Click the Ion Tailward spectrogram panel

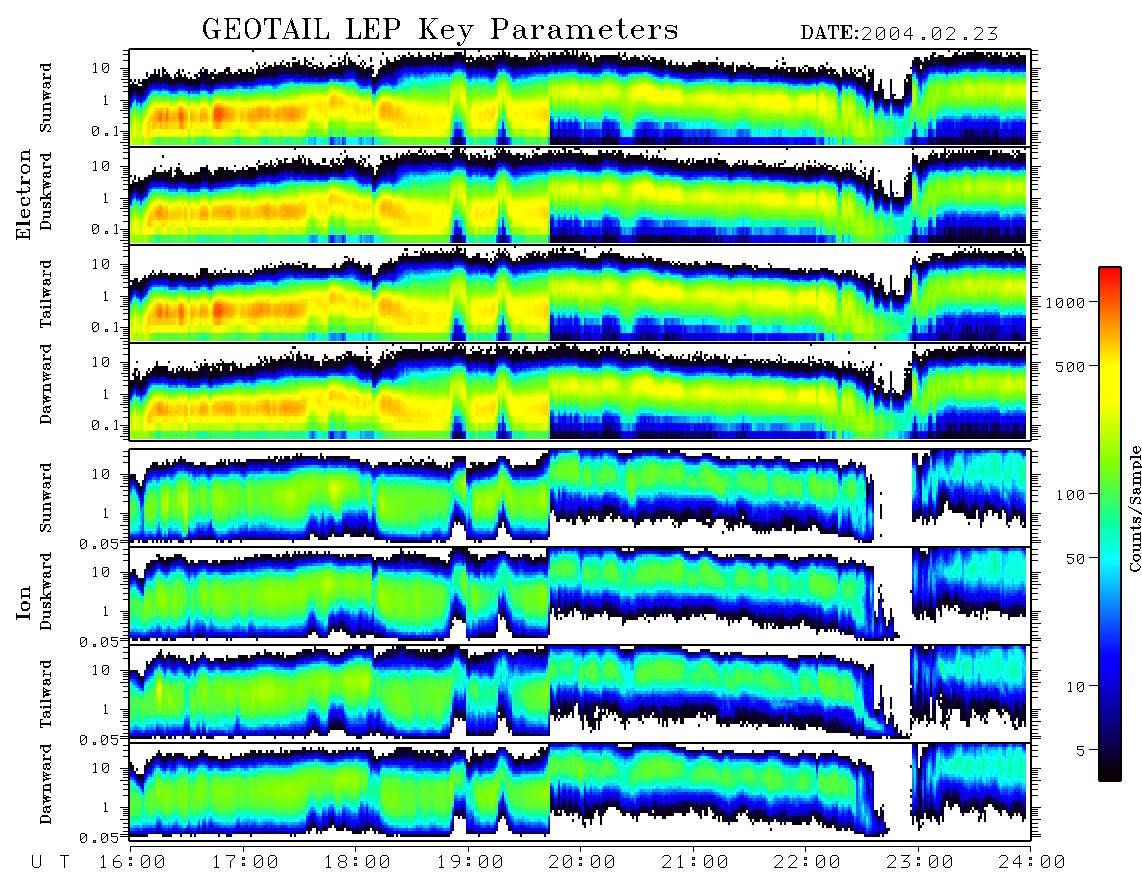click(580, 694)
